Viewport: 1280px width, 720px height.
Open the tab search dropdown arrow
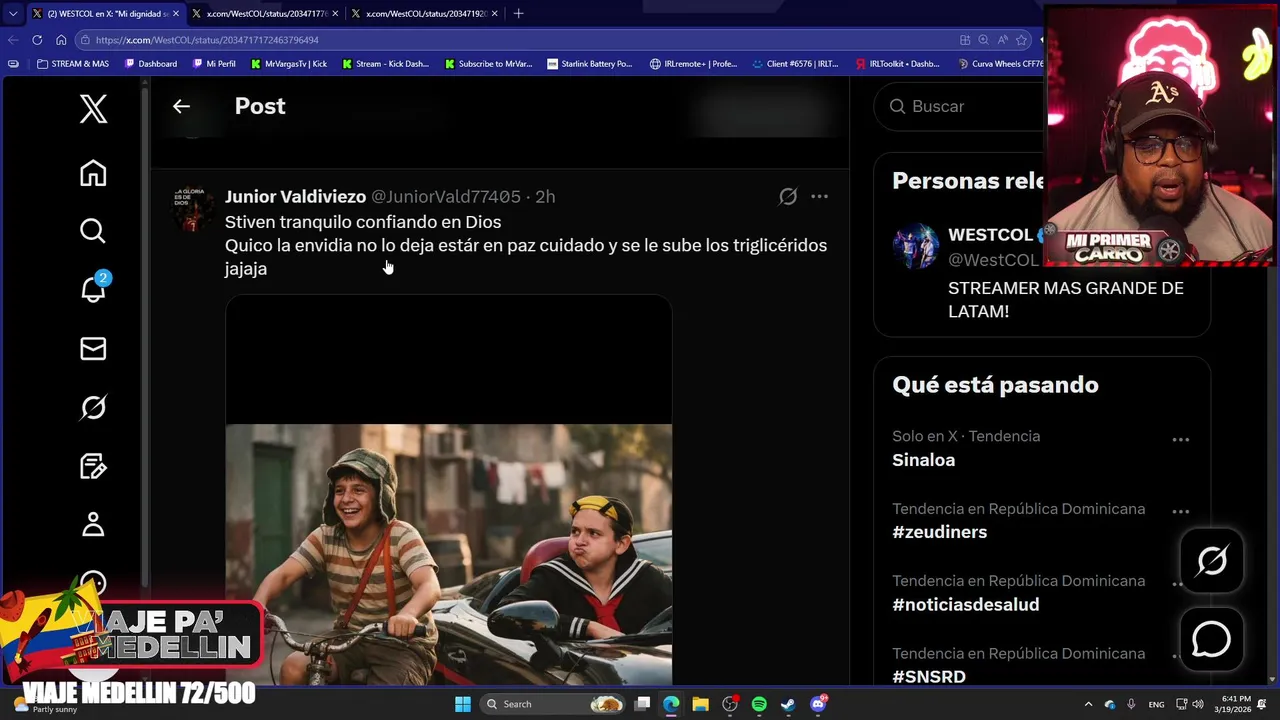(13, 14)
